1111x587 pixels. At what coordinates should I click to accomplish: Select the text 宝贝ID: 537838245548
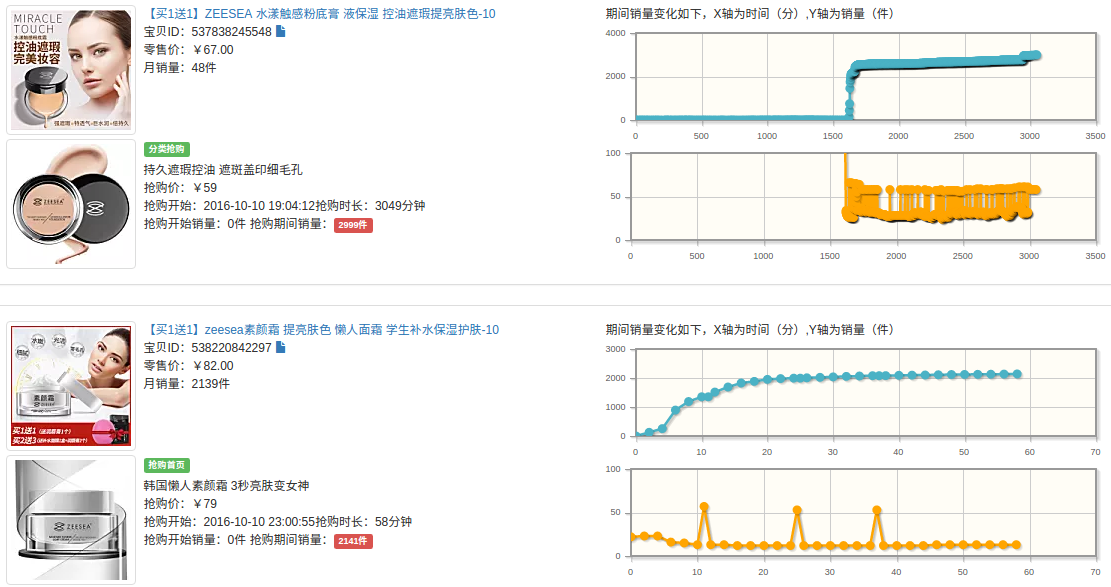click(208, 32)
